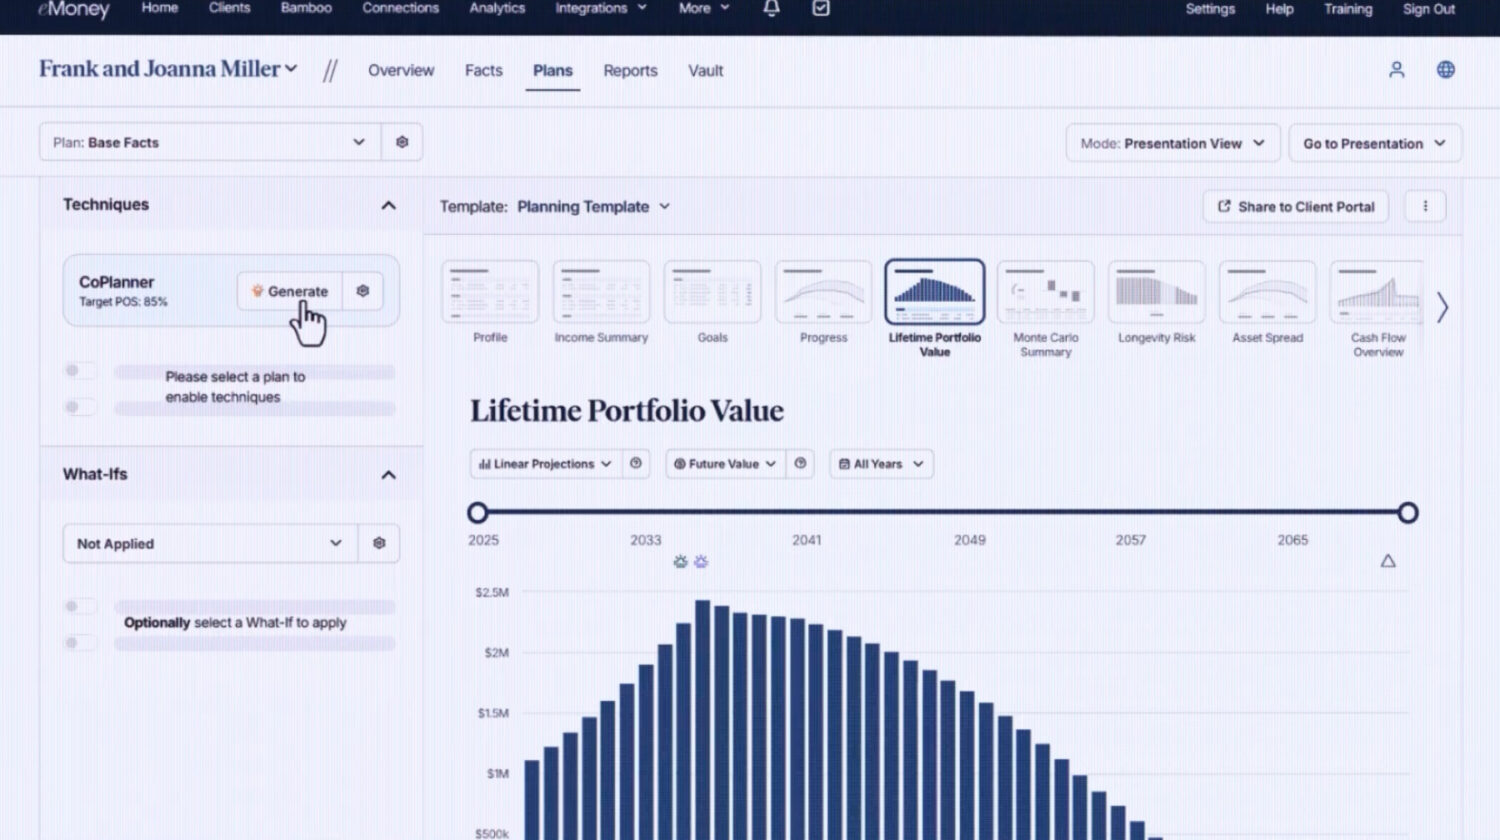The height and width of the screenshot is (840, 1500).
Task: Open the Presentation View mode dropdown
Action: [1172, 143]
